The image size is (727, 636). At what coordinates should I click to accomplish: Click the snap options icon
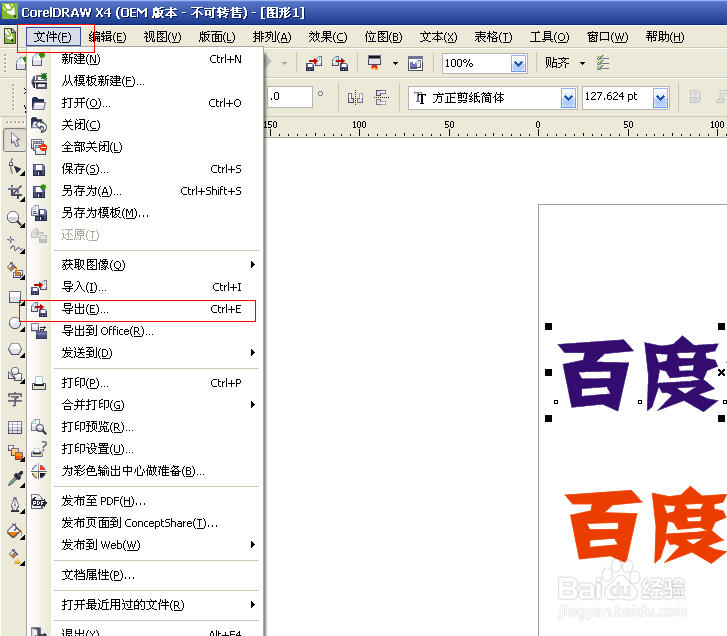(x=602, y=63)
